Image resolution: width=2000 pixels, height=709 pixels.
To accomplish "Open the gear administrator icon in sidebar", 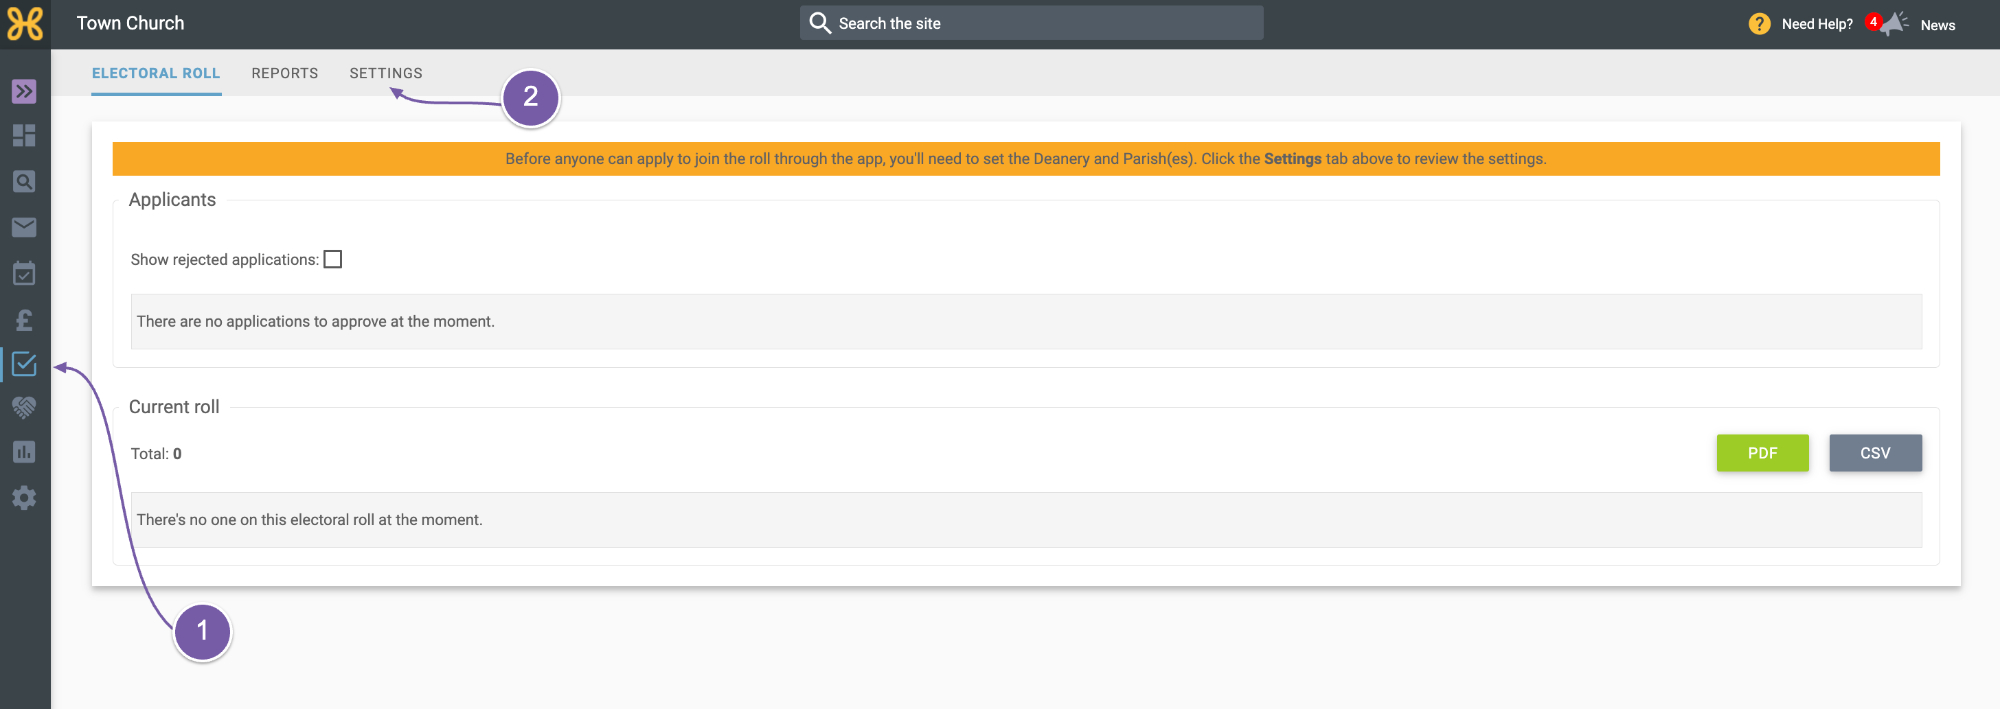I will point(24,498).
